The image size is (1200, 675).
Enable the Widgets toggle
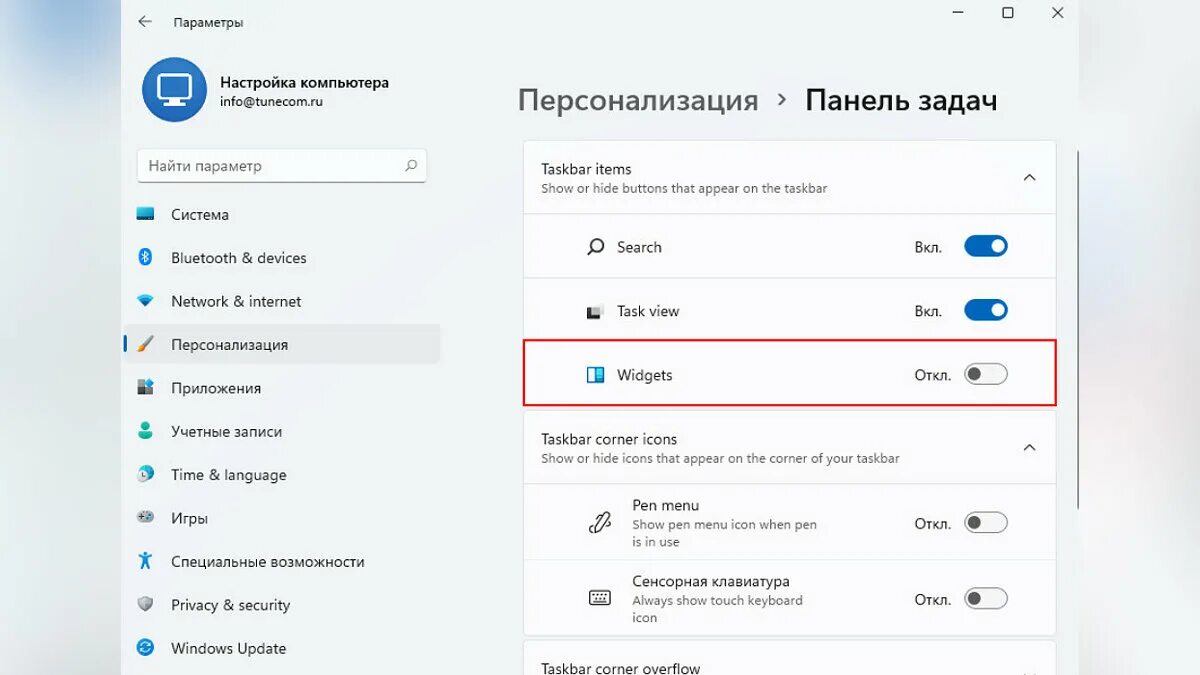point(986,374)
